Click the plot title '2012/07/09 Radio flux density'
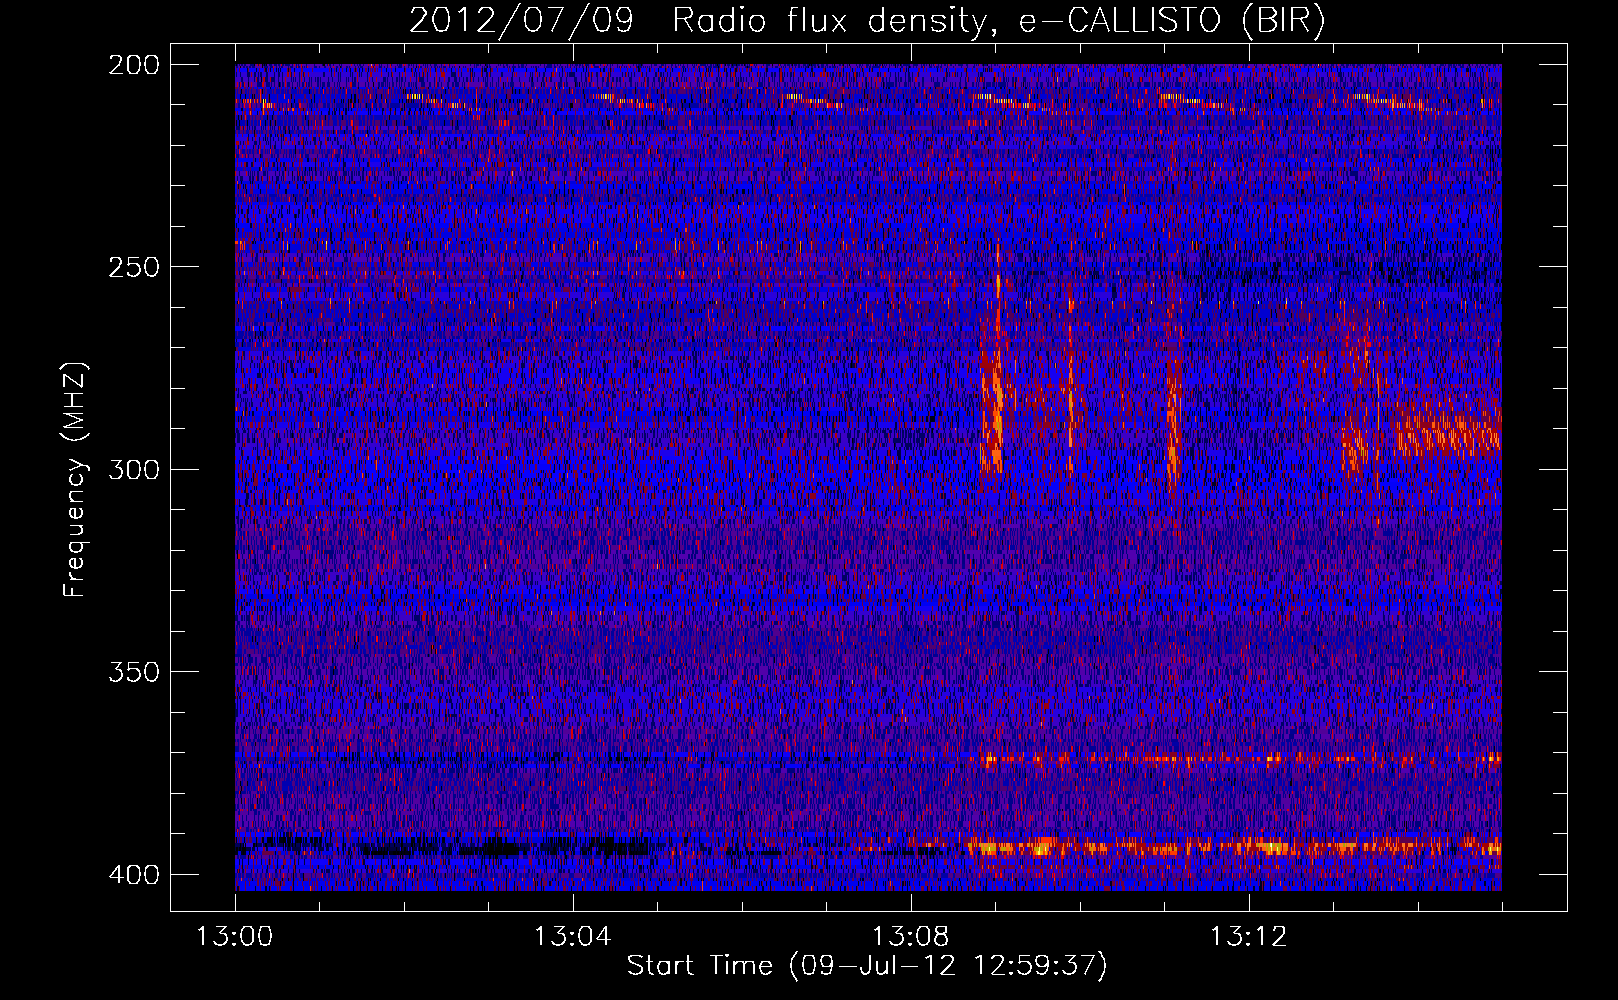Viewport: 1618px width, 1000px height. coord(867,21)
